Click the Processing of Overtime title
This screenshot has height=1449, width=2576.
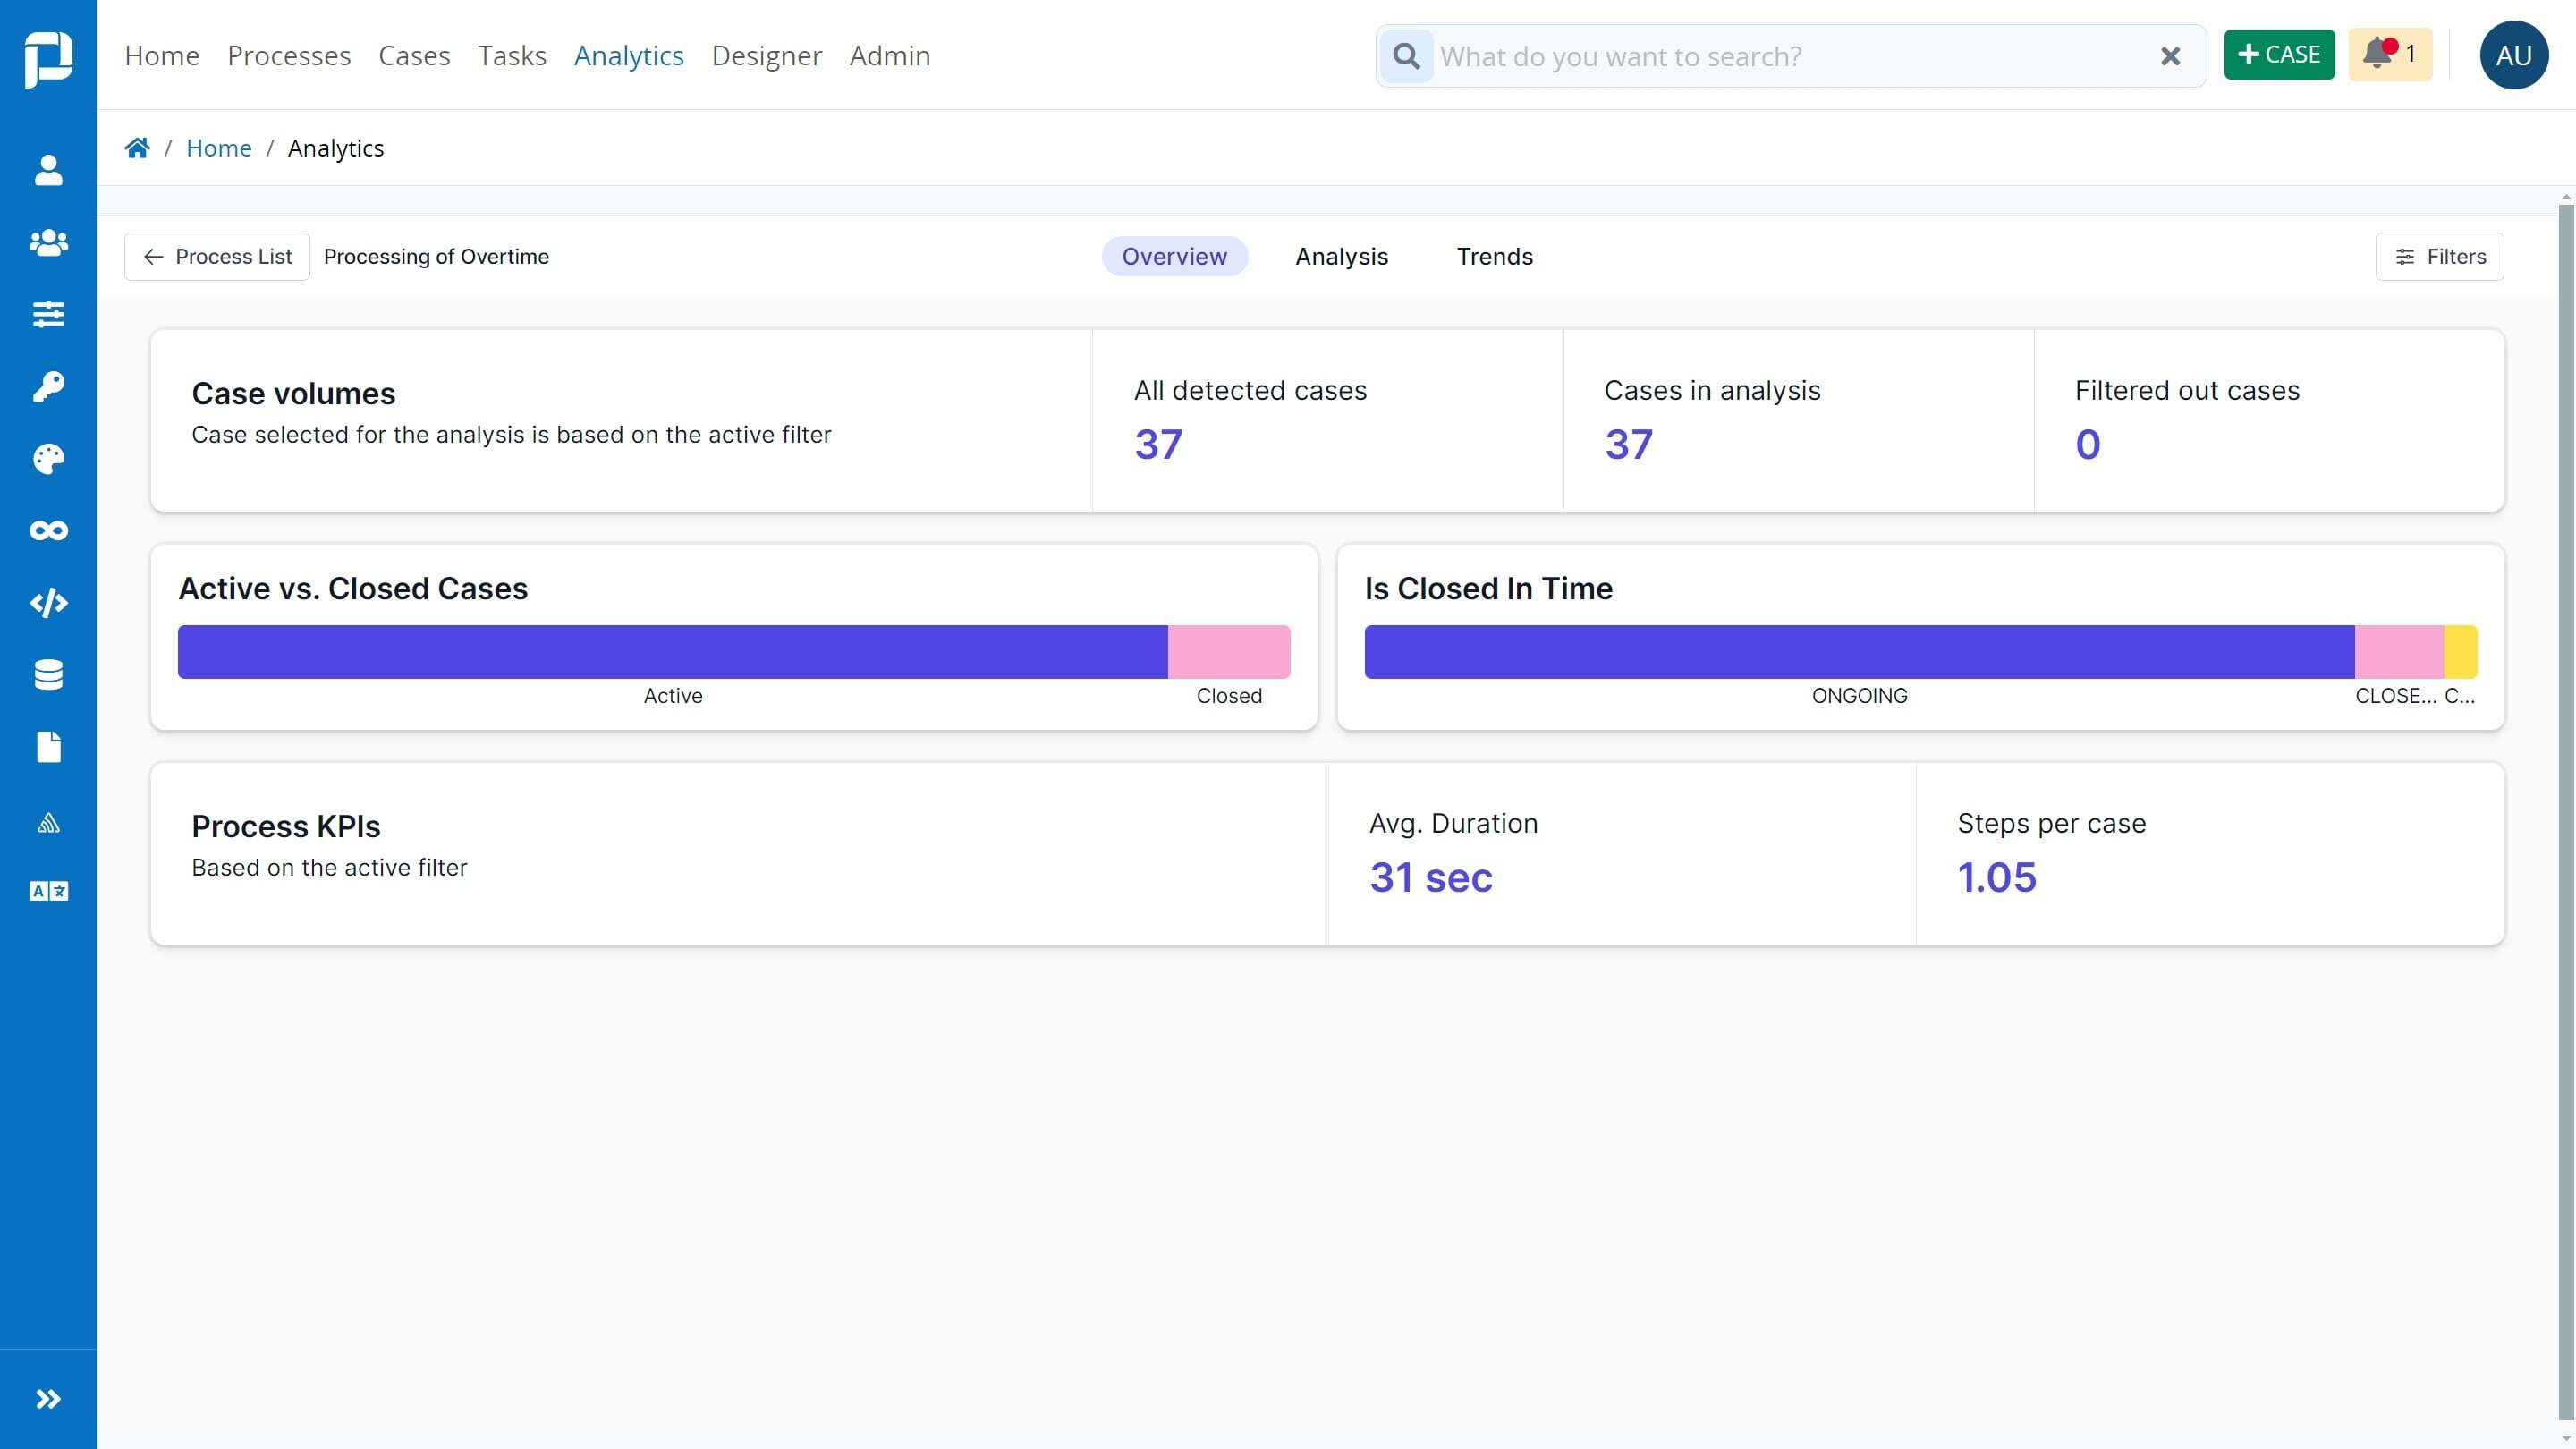[x=436, y=257]
